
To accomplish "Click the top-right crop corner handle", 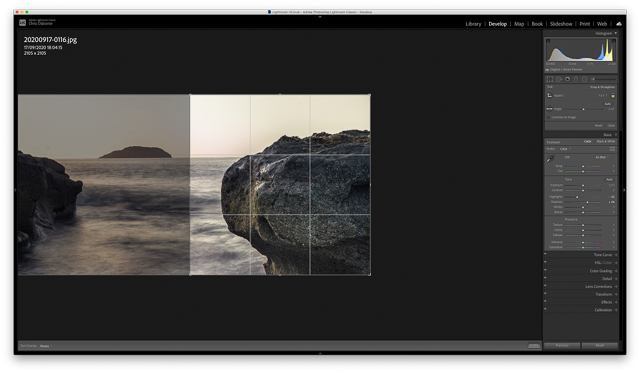I will point(370,95).
